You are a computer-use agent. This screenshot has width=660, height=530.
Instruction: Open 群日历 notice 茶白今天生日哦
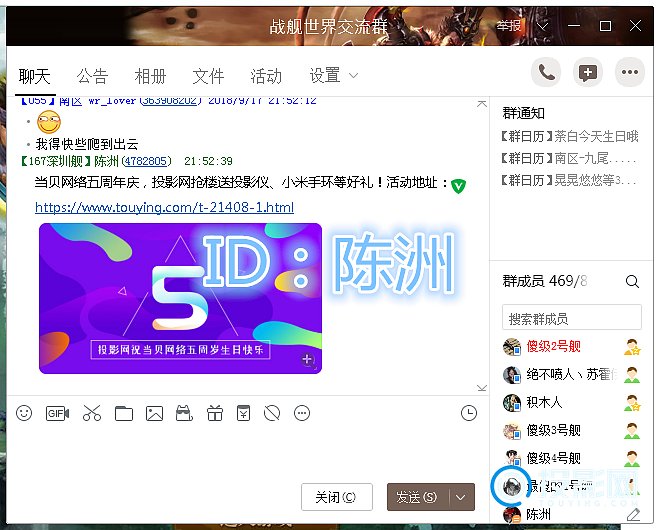tap(570, 136)
